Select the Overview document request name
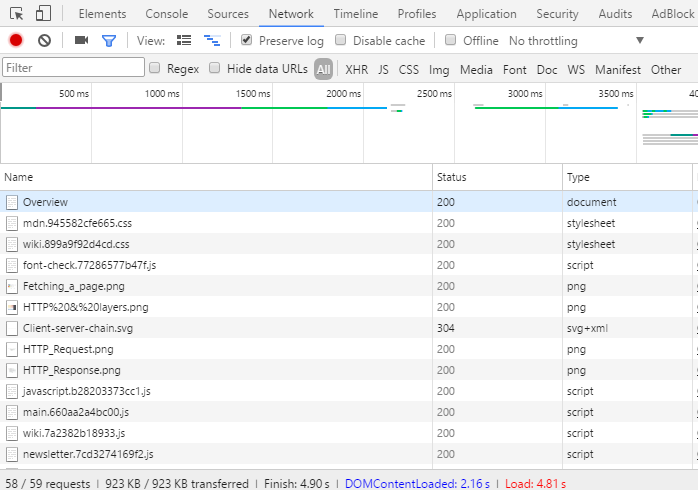The height and width of the screenshot is (490, 698). click(45, 202)
